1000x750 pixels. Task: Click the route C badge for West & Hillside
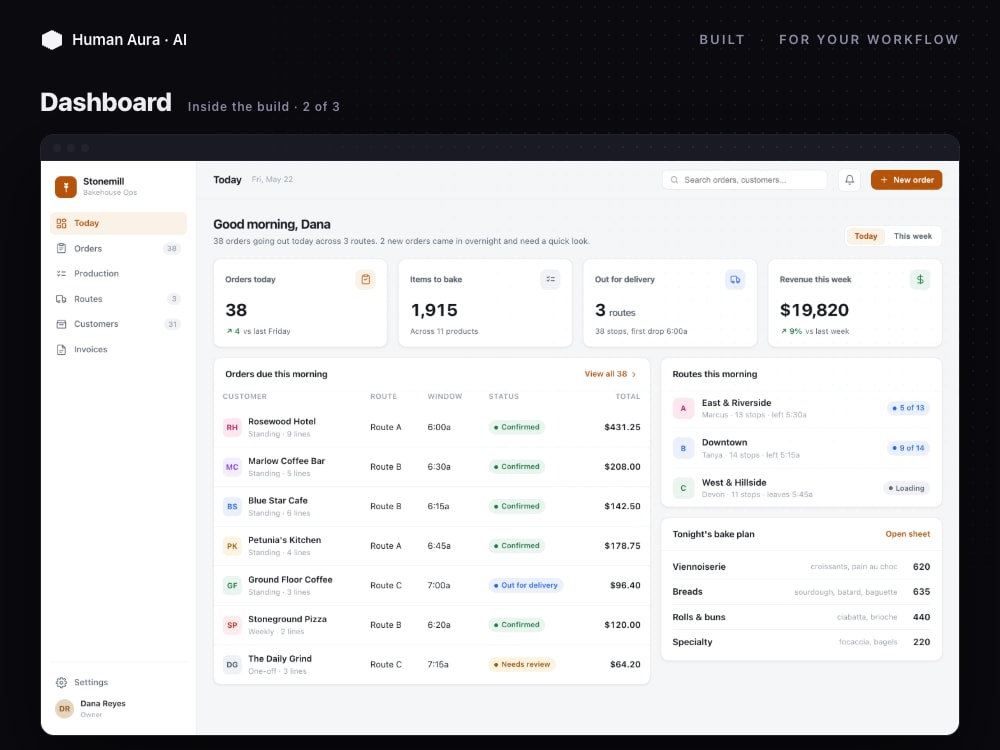click(x=683, y=488)
